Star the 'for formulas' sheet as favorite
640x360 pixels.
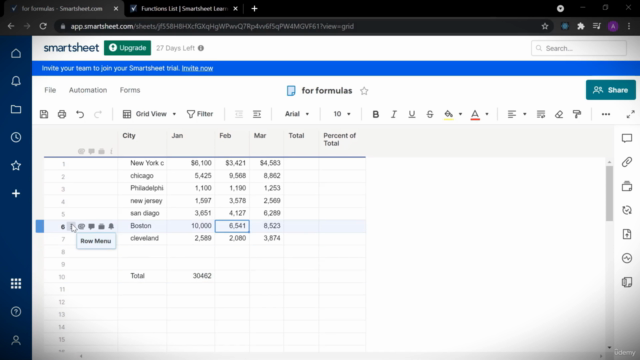point(364,91)
